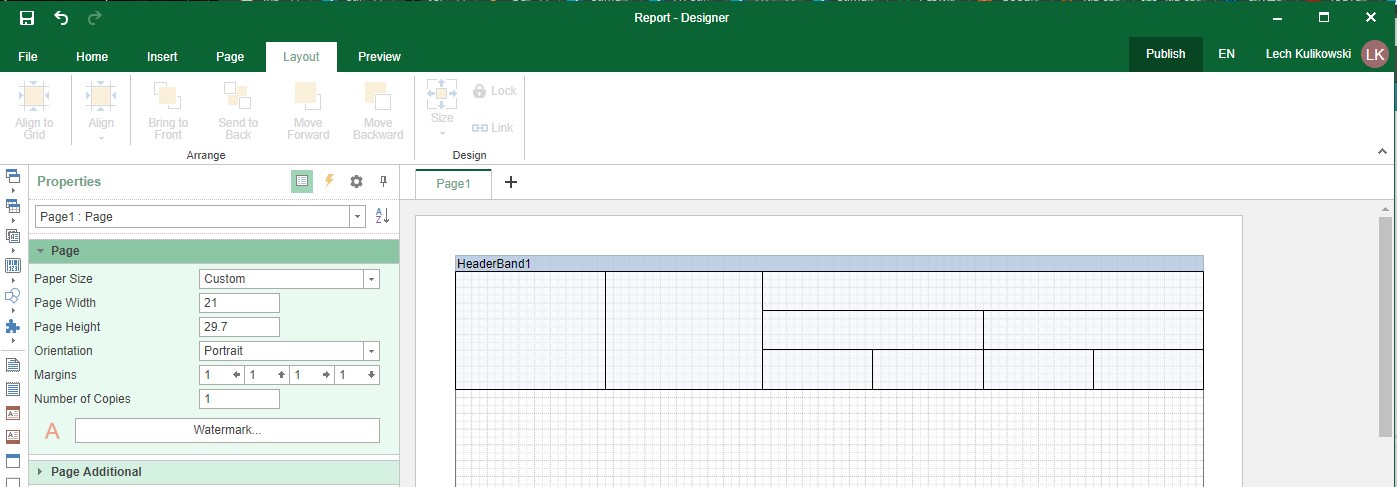Screen dimensions: 1397x487
Task: Open the Bands toolbox icon
Action: point(13,176)
